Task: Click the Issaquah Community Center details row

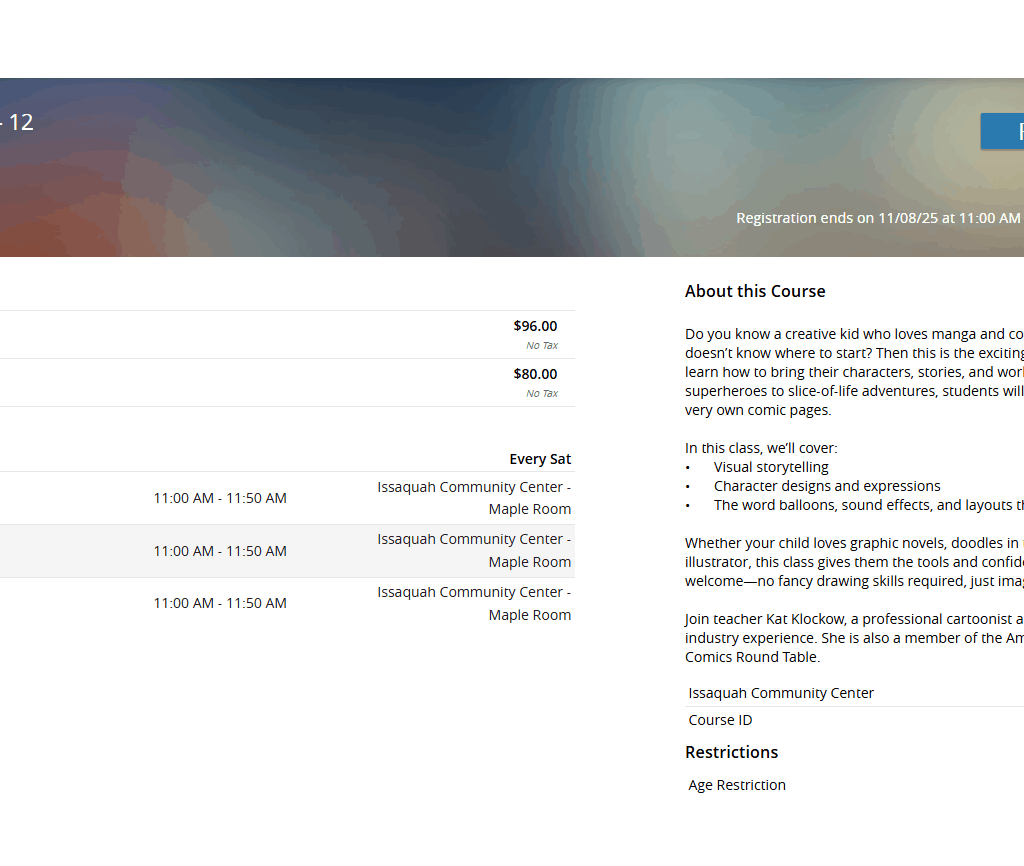Action: [x=781, y=693]
